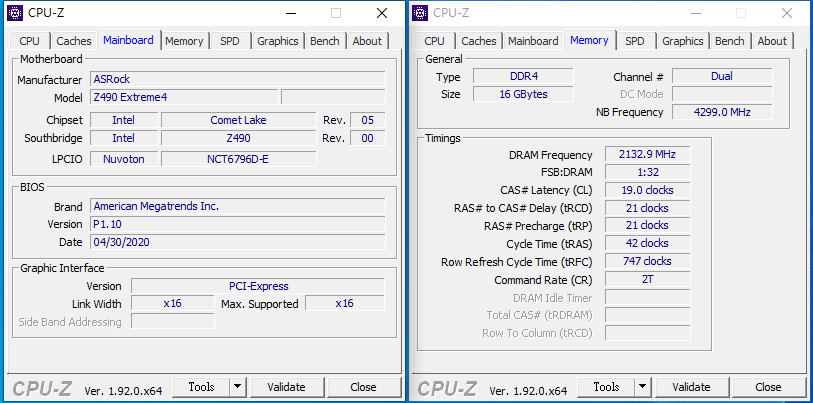813x403 pixels.
Task: Click tRFC 747 clocks value
Action: (x=648, y=261)
